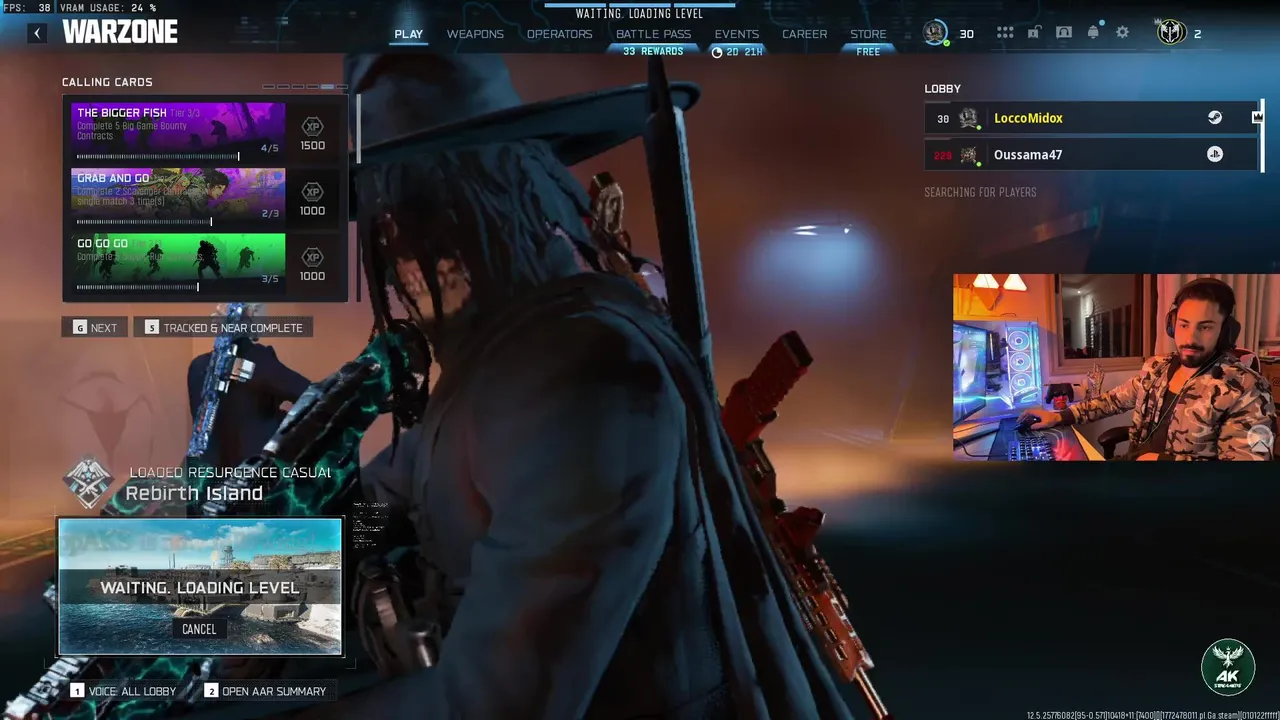Image resolution: width=1280 pixels, height=720 pixels.
Task: Click the calling cards panel scrollbar
Action: 357,128
